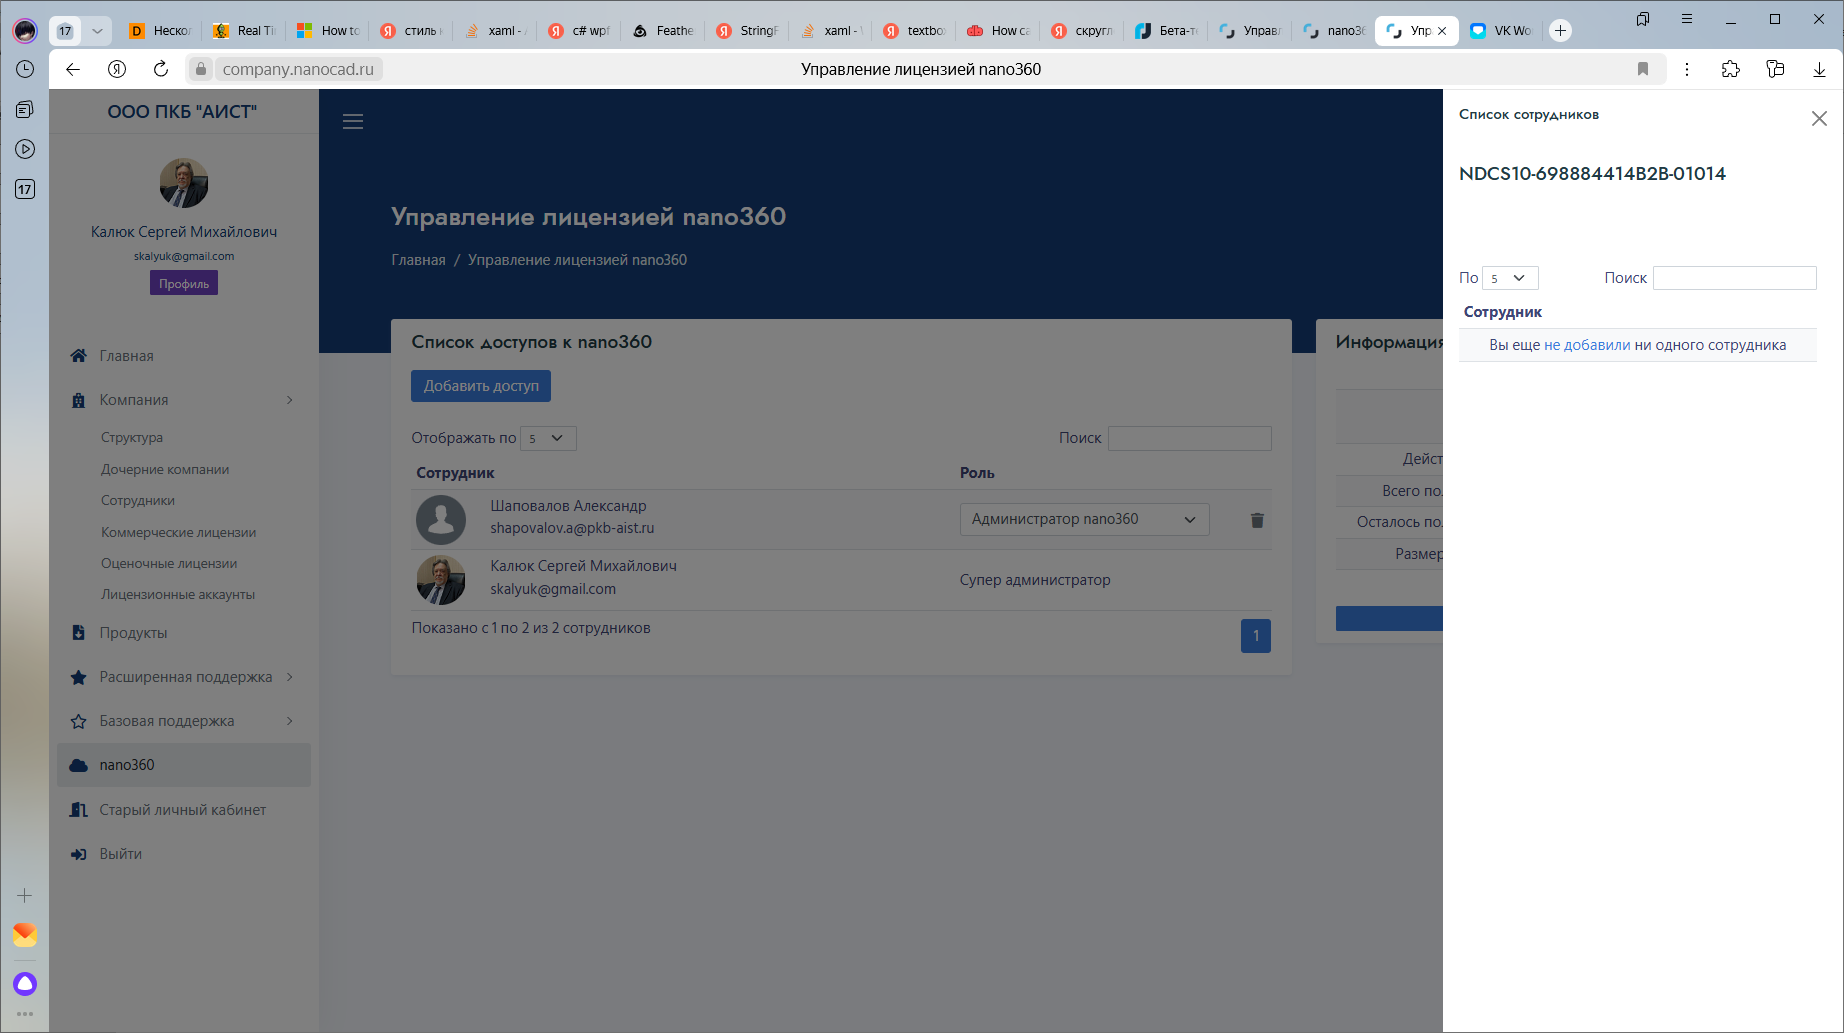Click the hamburger menu icon in the header

click(353, 122)
